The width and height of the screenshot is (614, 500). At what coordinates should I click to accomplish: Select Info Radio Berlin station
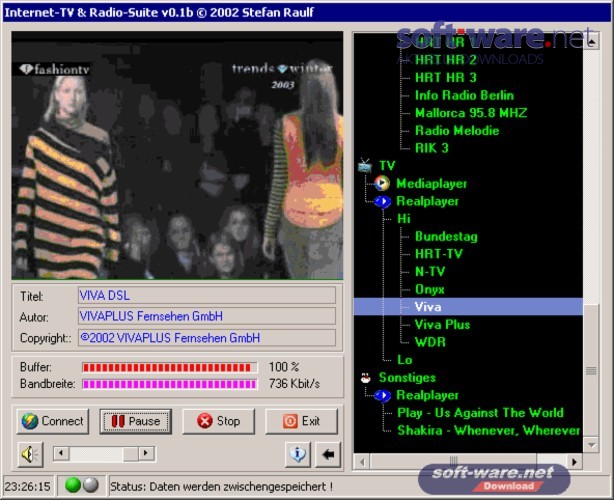[x=464, y=95]
